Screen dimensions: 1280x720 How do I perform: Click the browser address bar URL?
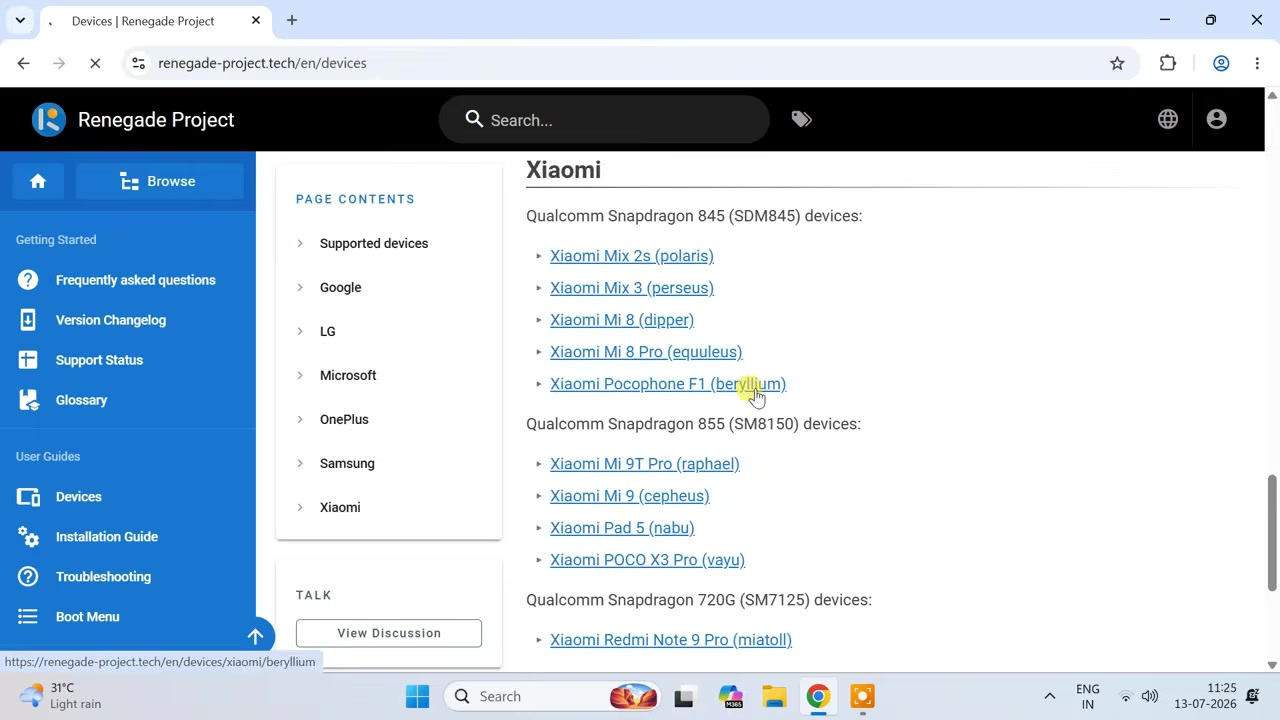coord(262,63)
